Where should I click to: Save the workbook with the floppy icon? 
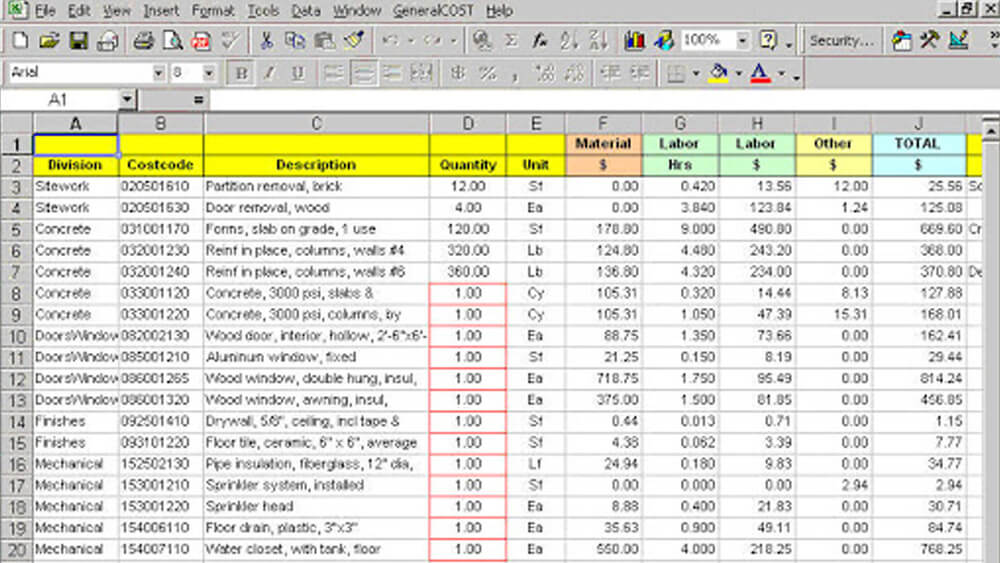point(78,41)
